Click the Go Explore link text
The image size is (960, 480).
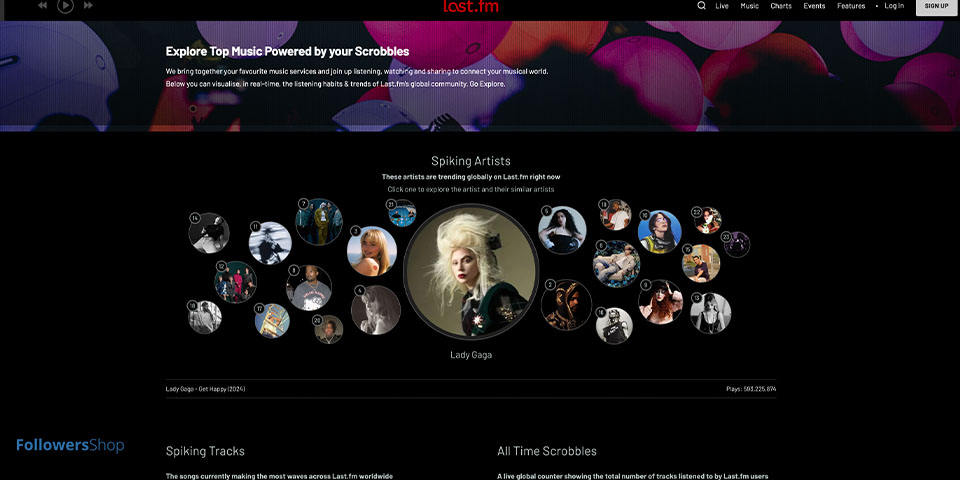click(487, 84)
